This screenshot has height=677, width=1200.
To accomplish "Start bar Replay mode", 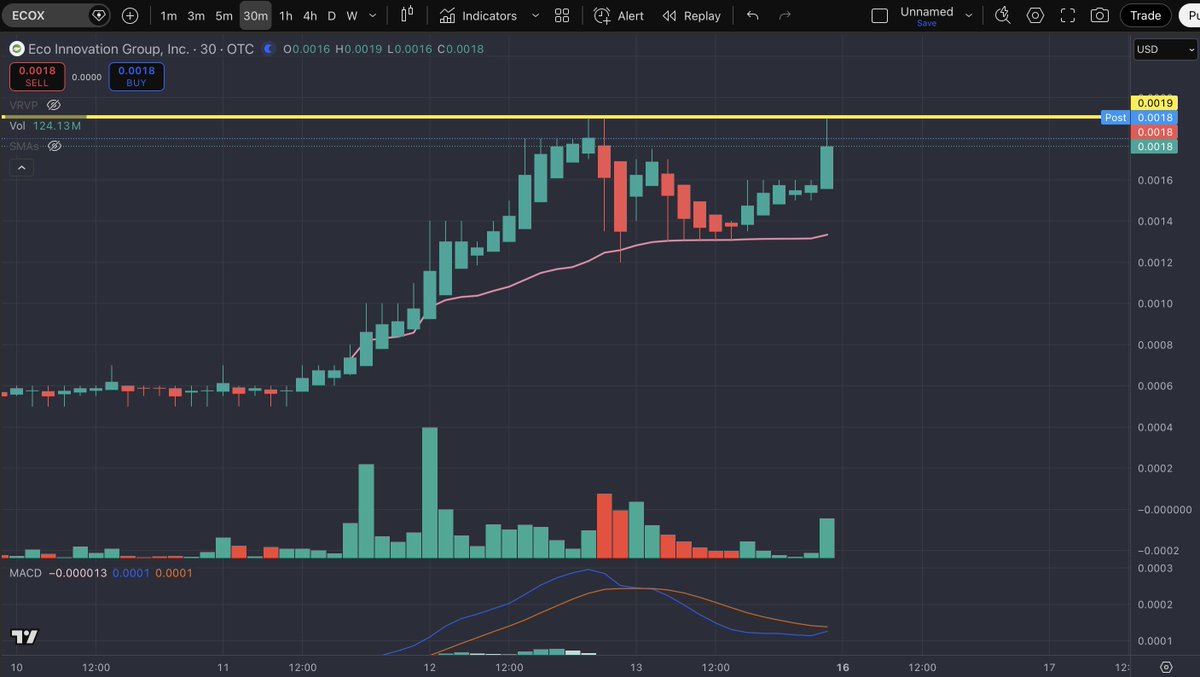I will [x=691, y=16].
